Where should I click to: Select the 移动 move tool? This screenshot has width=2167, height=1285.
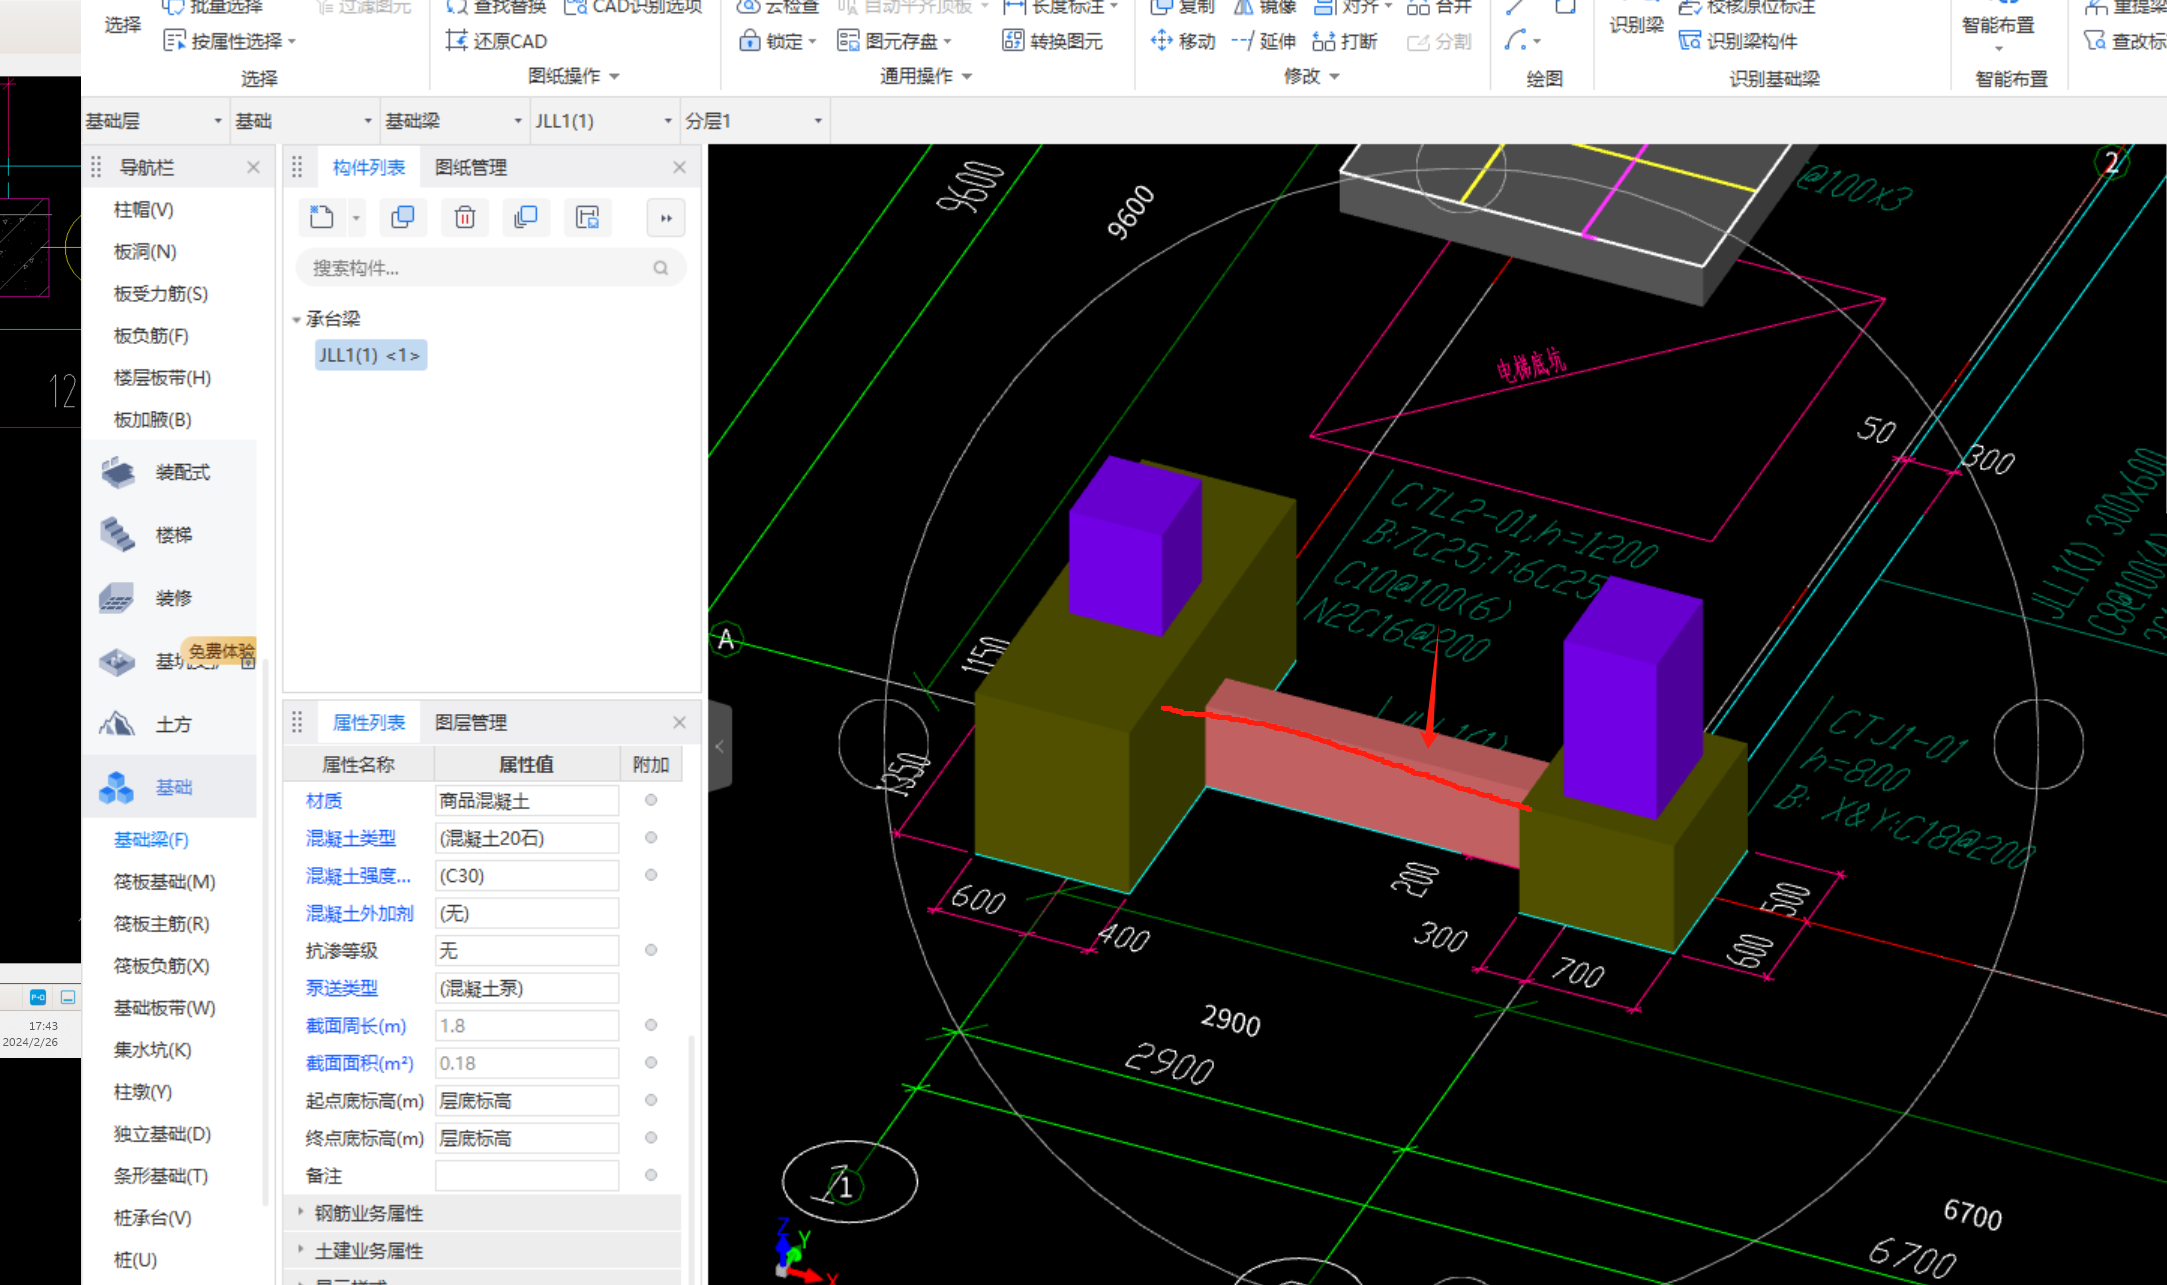(x=1183, y=41)
